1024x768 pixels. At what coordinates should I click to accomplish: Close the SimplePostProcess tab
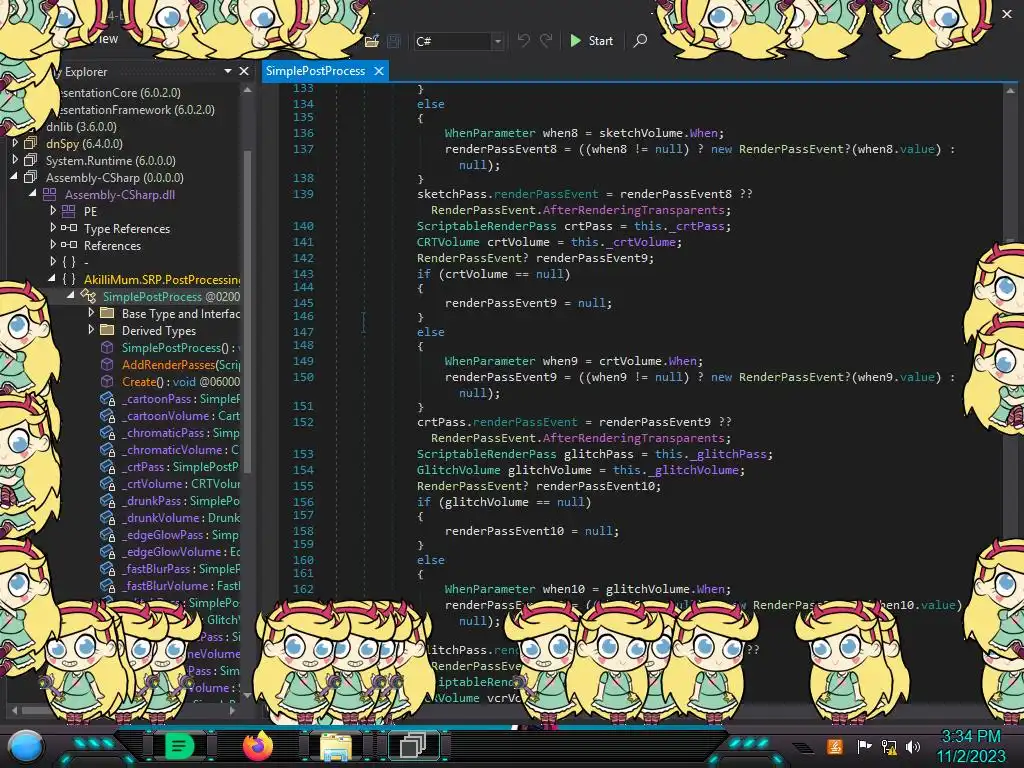click(x=379, y=71)
